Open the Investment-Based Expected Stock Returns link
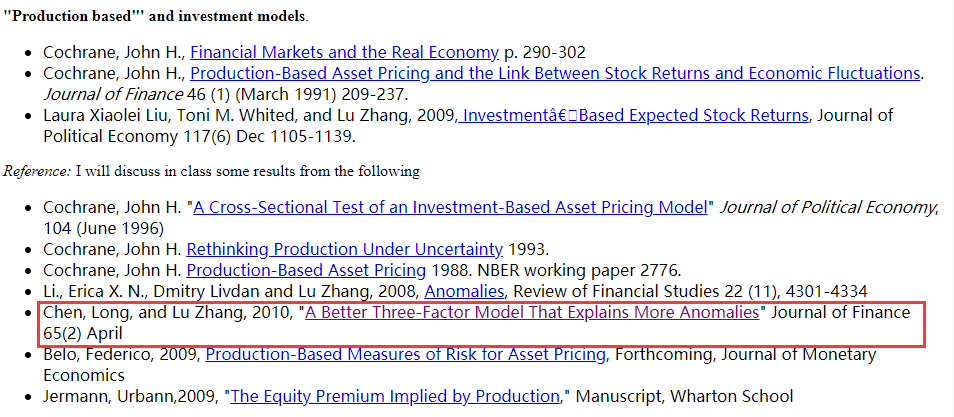 point(633,116)
